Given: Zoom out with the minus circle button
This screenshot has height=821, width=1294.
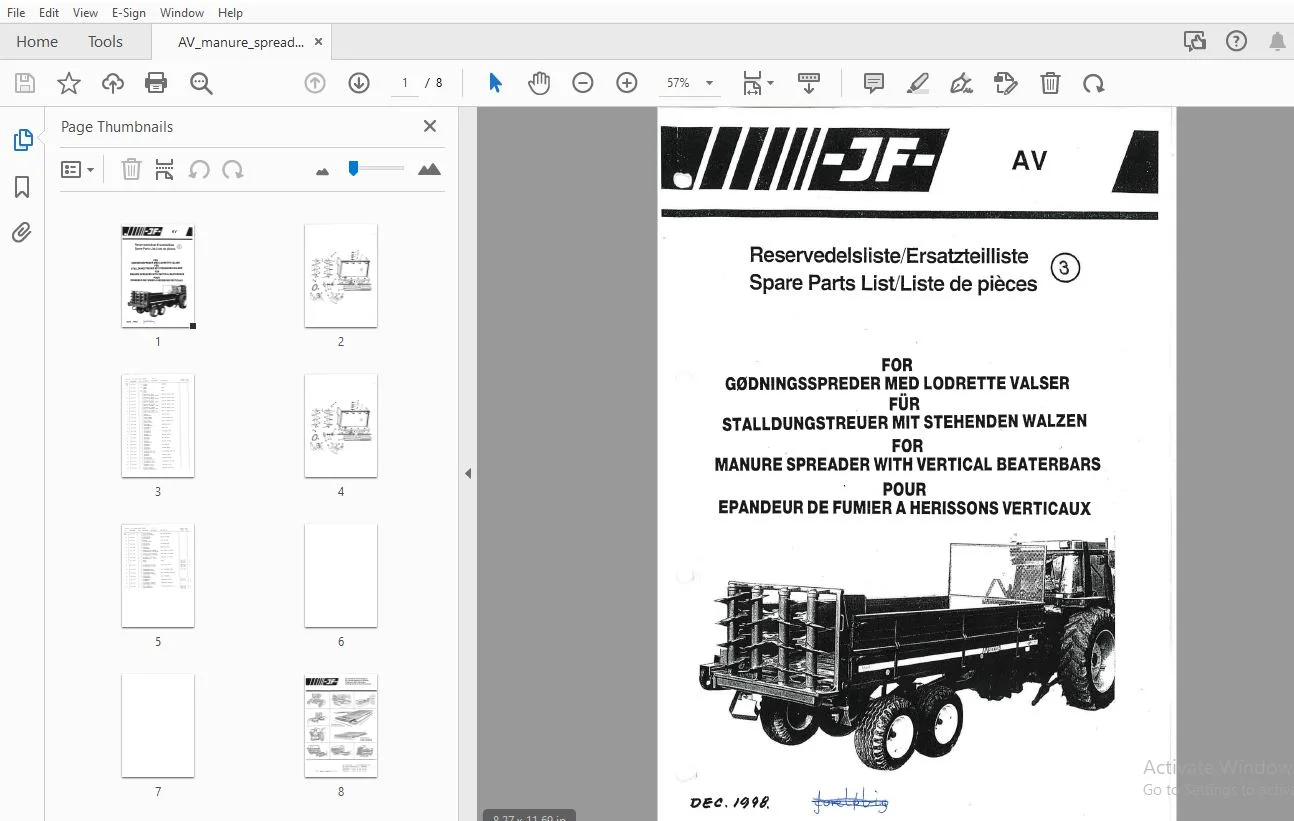Looking at the screenshot, I should [x=583, y=83].
